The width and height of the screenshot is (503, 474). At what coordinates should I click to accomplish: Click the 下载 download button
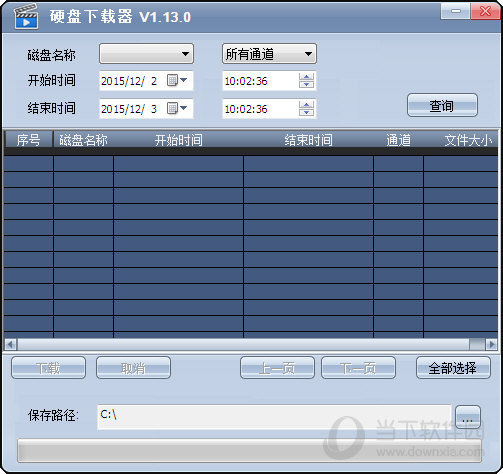[x=48, y=368]
